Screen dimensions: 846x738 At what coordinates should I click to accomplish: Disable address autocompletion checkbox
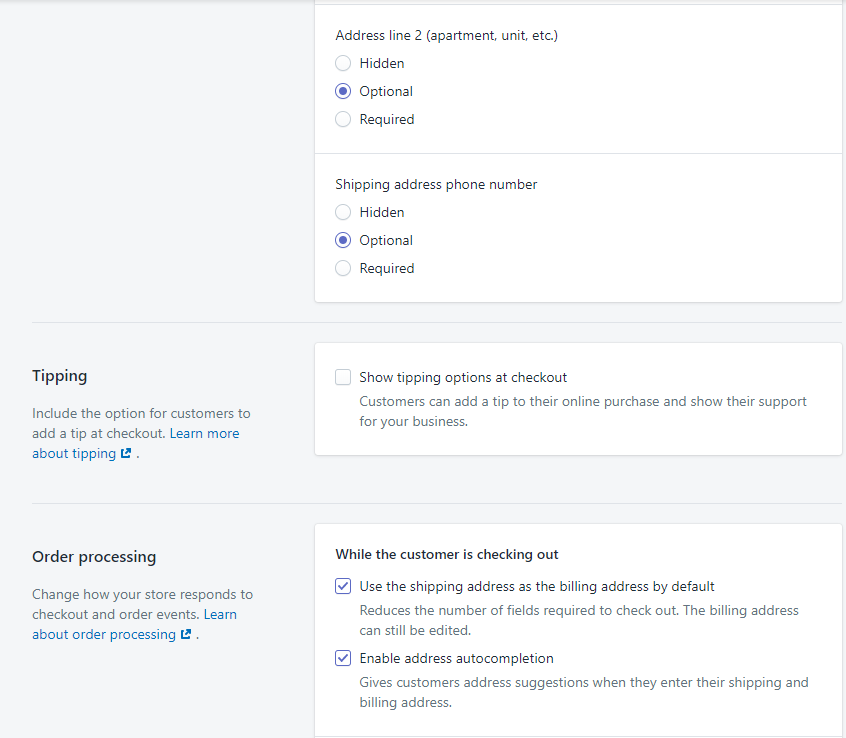click(343, 658)
